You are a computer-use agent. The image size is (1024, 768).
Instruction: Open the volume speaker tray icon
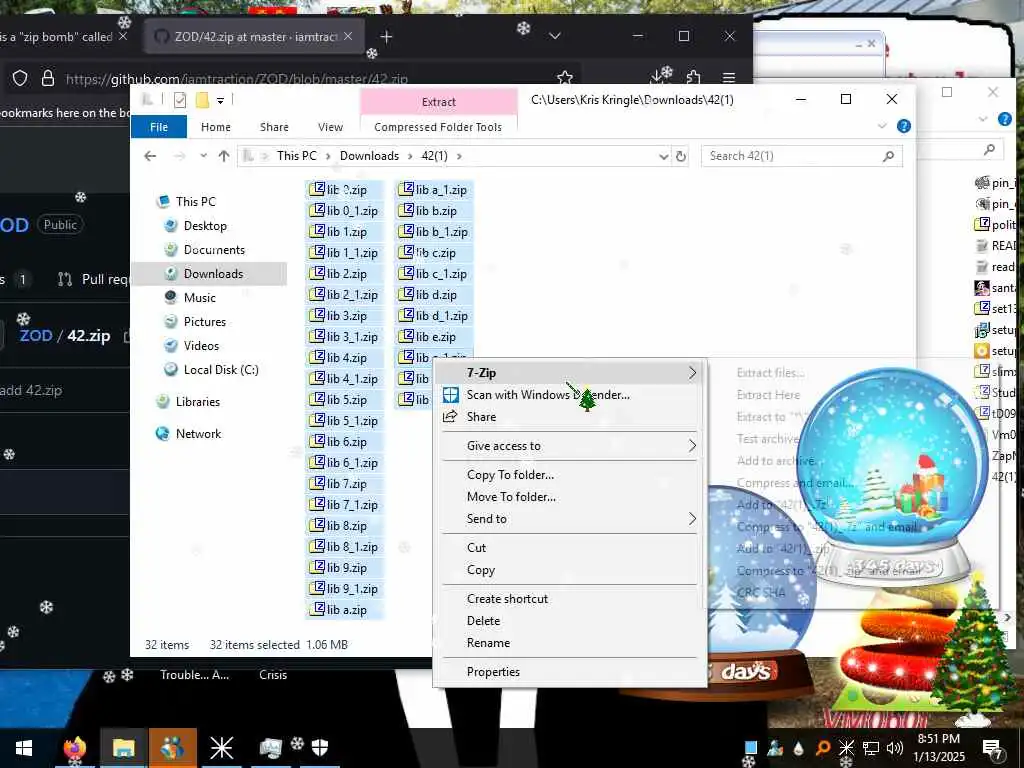[x=895, y=748]
